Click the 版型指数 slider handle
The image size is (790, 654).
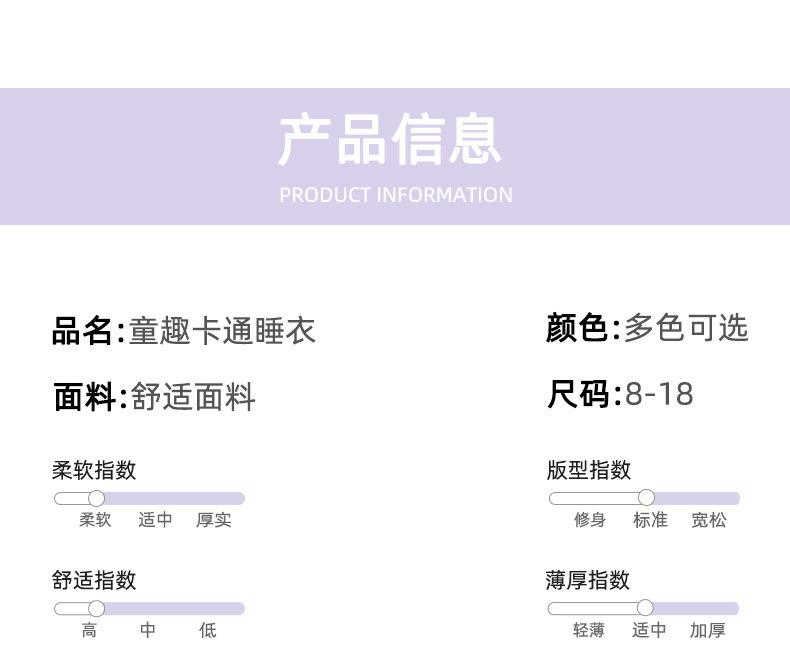pyautogui.click(x=646, y=498)
